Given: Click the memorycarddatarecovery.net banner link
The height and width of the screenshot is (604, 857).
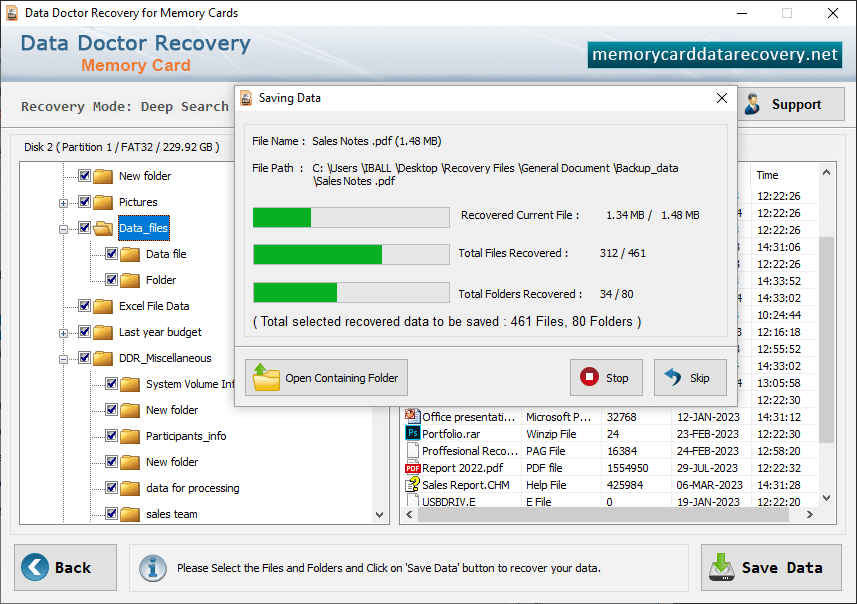Looking at the screenshot, I should pyautogui.click(x=715, y=55).
